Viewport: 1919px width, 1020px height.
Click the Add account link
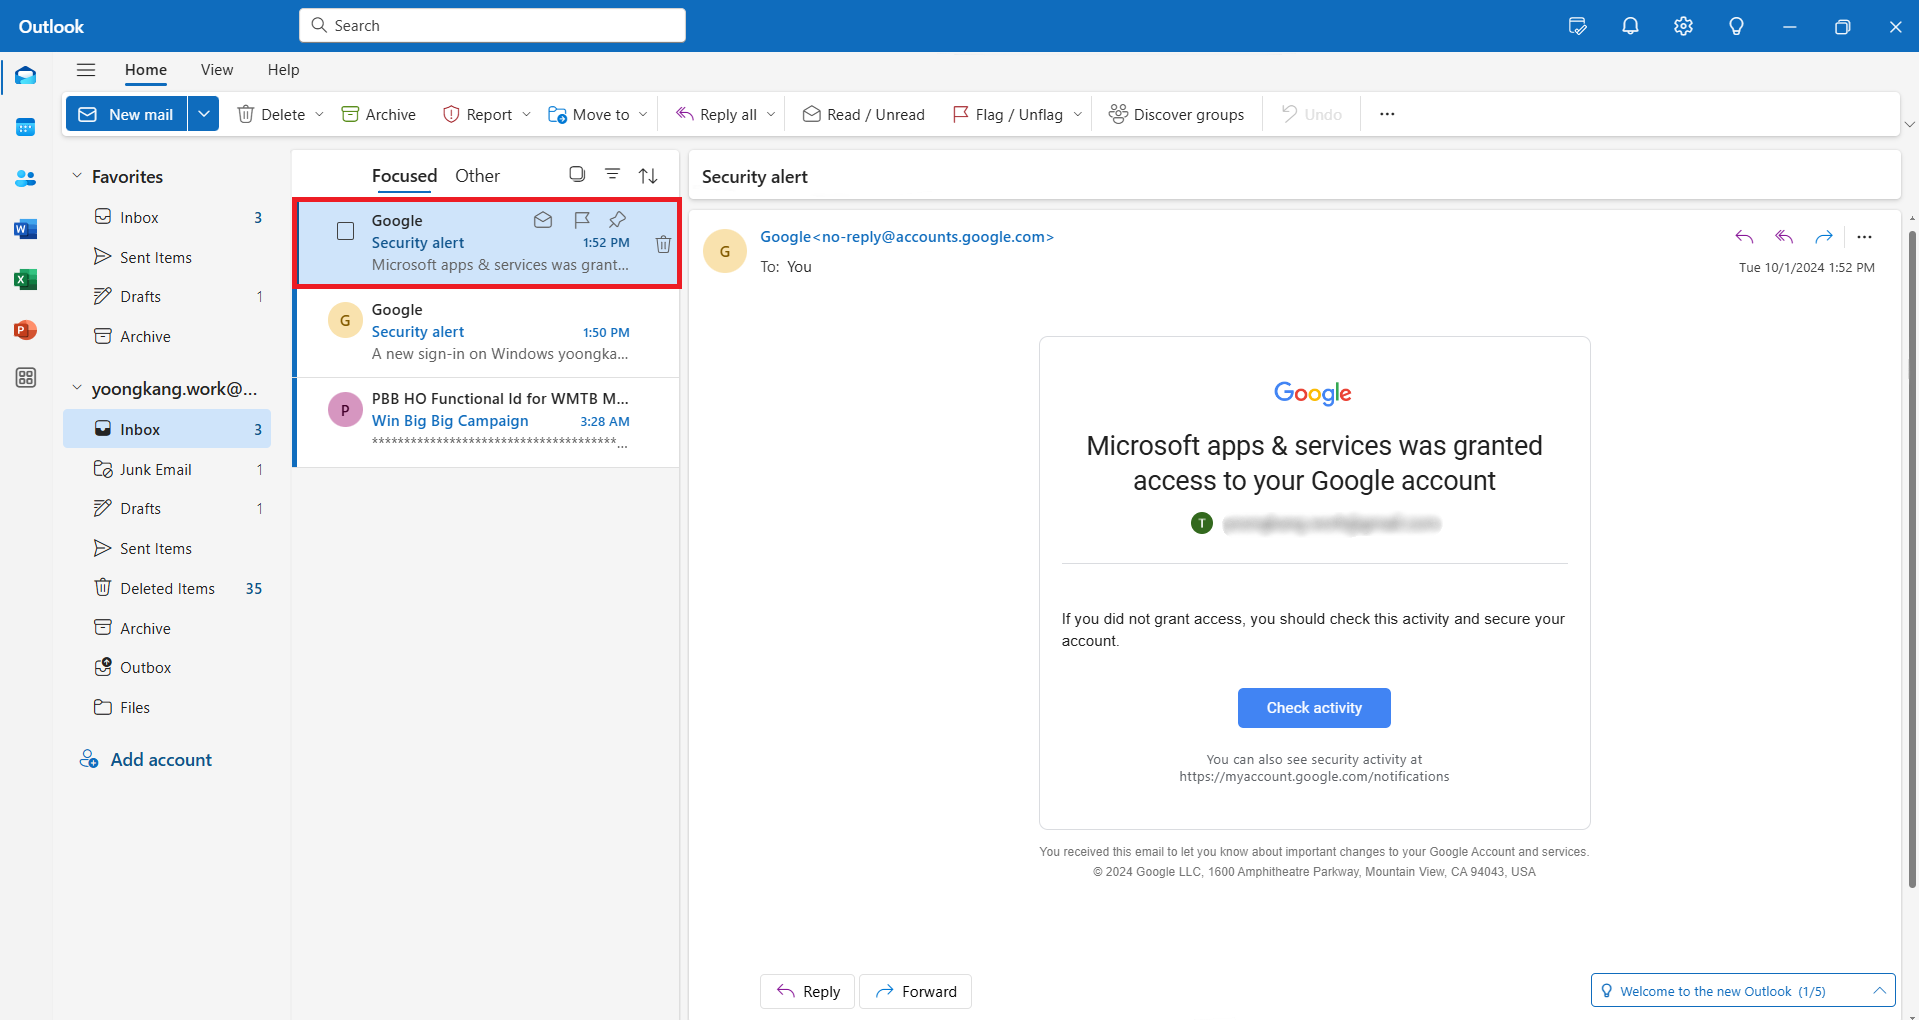click(161, 760)
